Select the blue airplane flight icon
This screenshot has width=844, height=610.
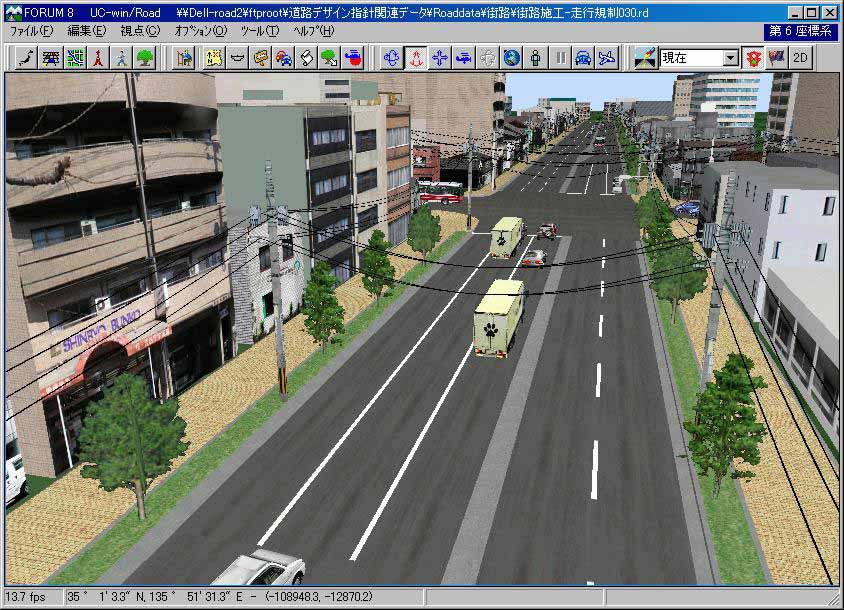pos(607,58)
